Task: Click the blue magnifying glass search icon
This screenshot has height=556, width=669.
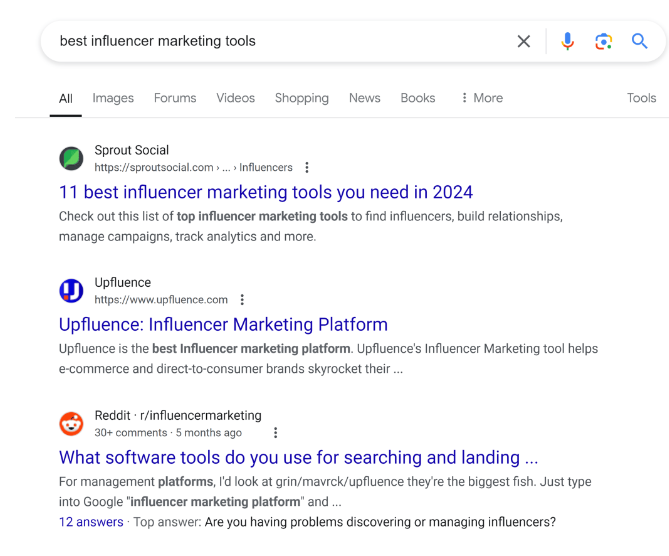Action: point(640,41)
